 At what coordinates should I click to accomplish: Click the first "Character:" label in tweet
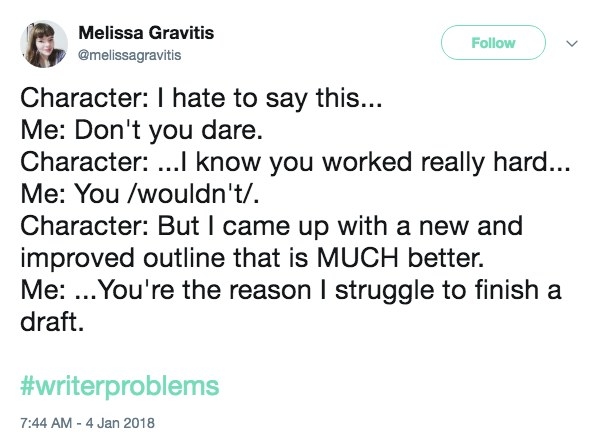click(84, 98)
